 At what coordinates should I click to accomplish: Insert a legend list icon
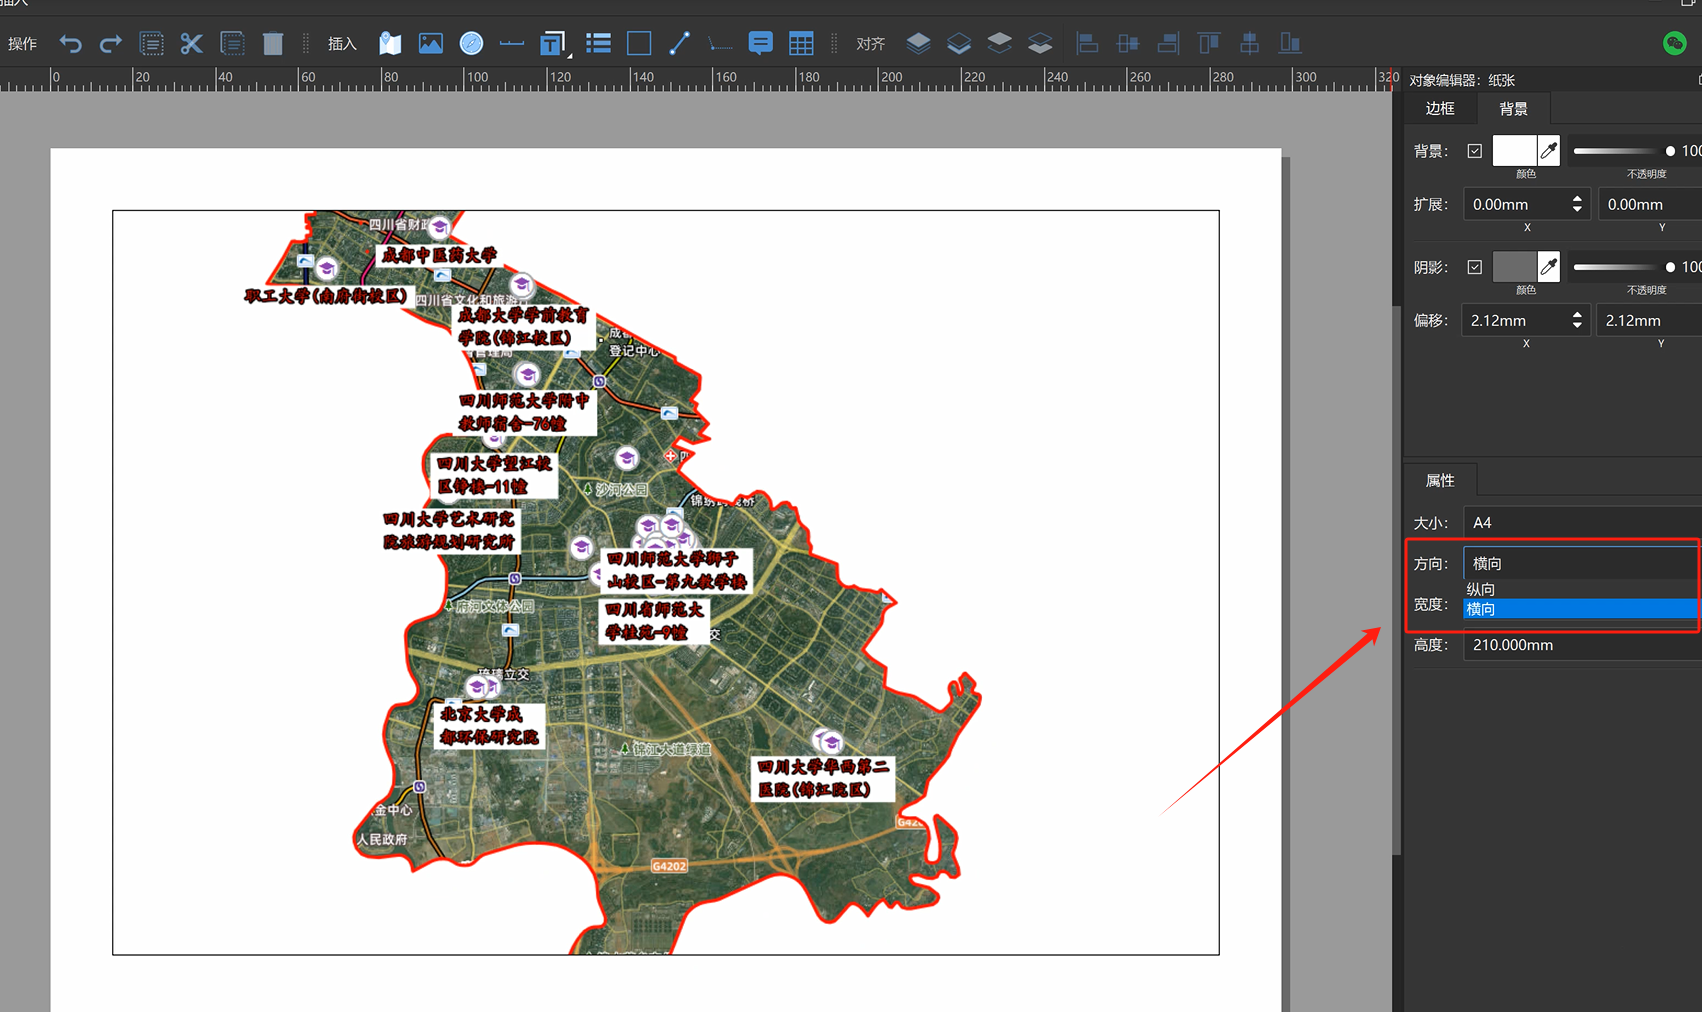click(x=598, y=43)
